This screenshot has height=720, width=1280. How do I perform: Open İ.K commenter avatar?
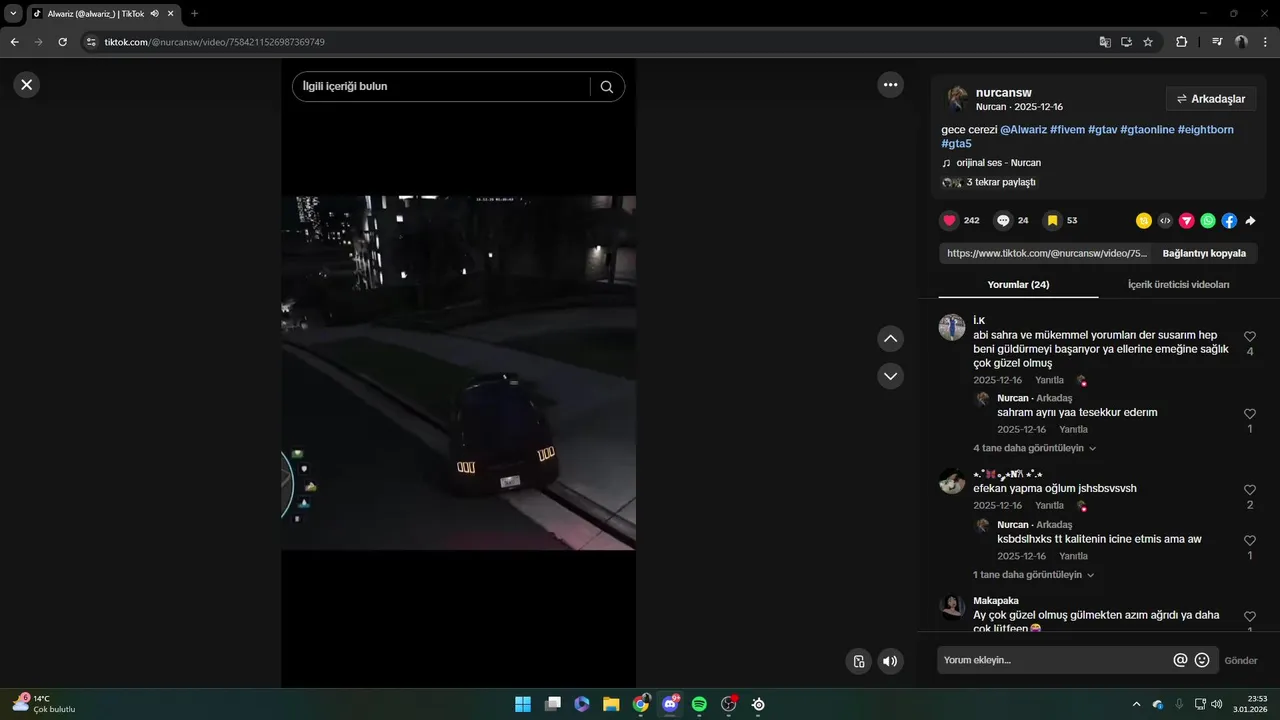[952, 327]
